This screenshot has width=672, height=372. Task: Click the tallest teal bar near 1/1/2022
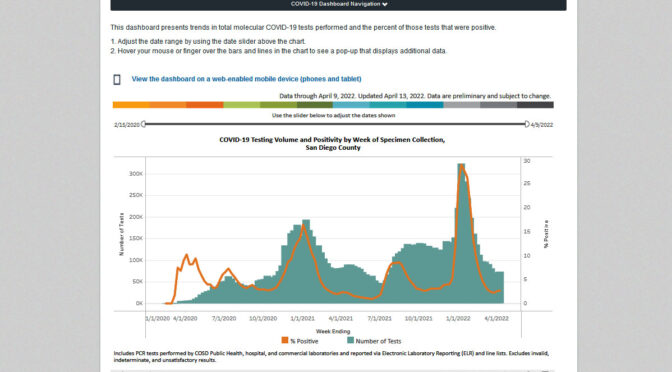coord(461,233)
